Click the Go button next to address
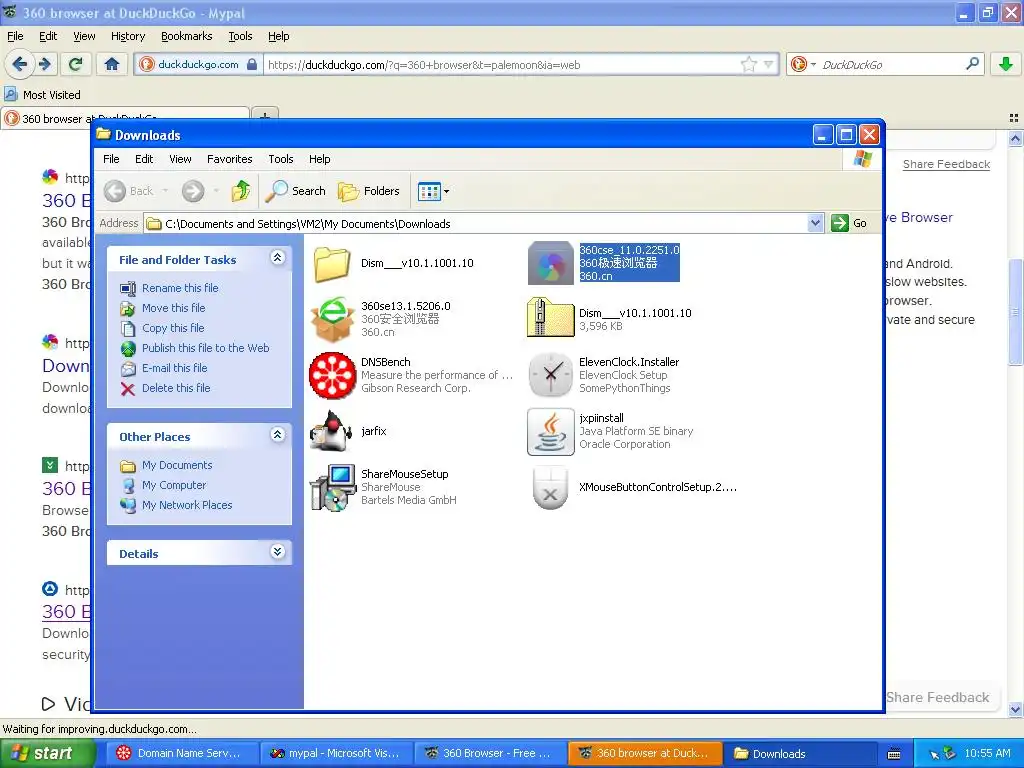 click(850, 223)
